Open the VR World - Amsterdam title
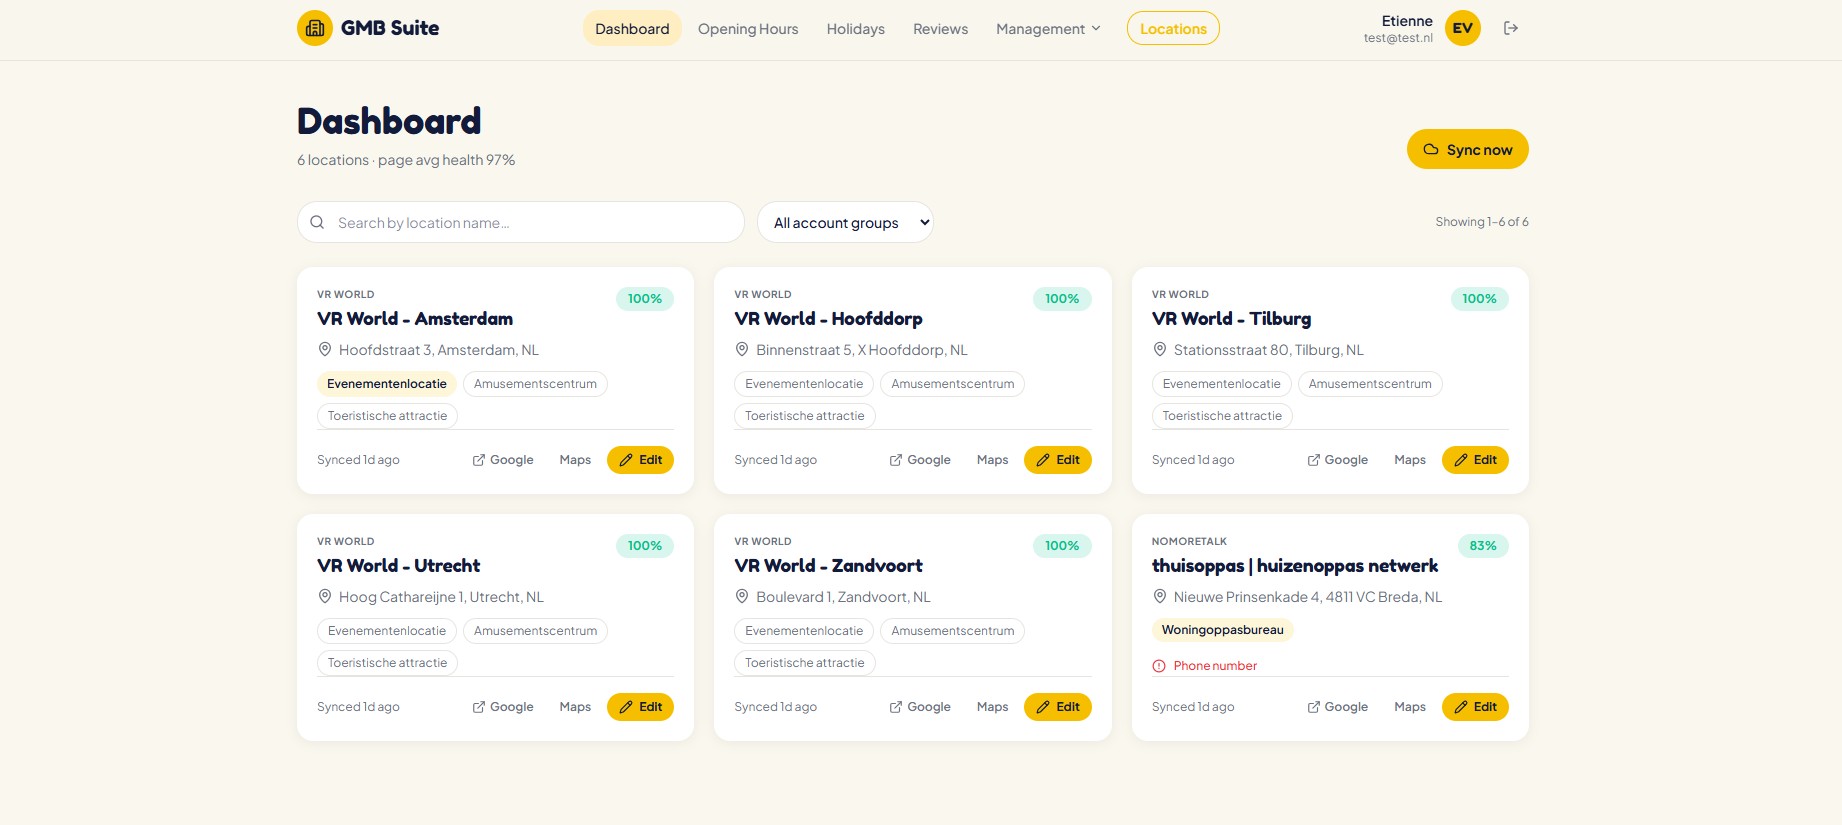 click(x=415, y=319)
